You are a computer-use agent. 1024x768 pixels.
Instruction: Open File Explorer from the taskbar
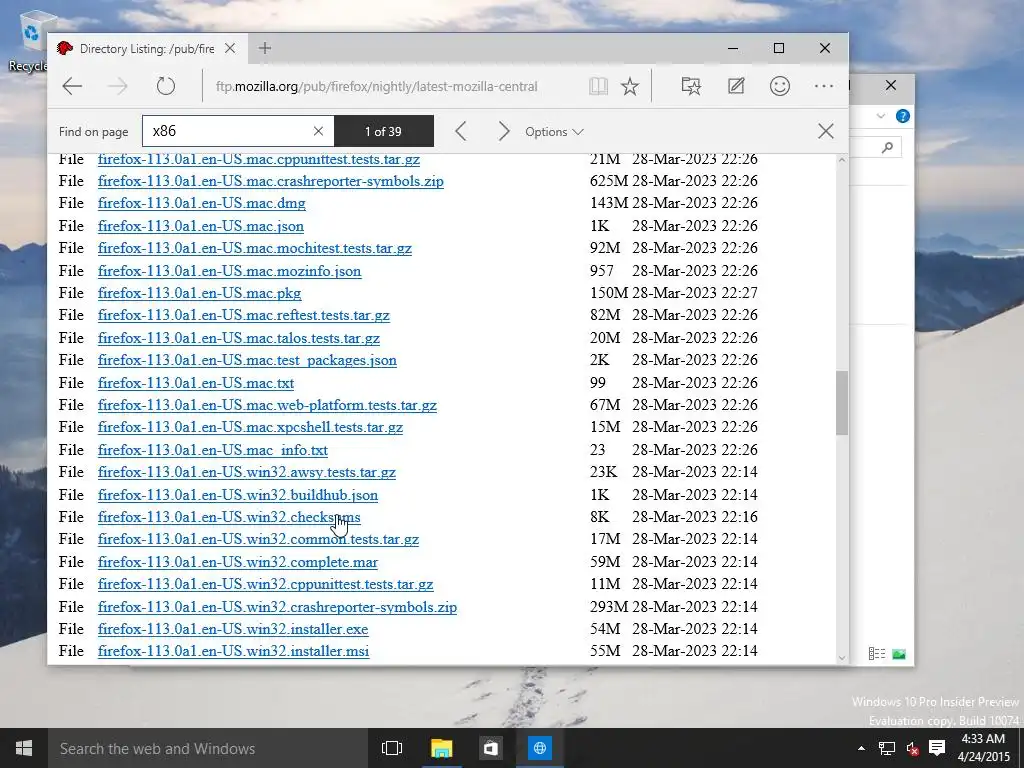(442, 748)
